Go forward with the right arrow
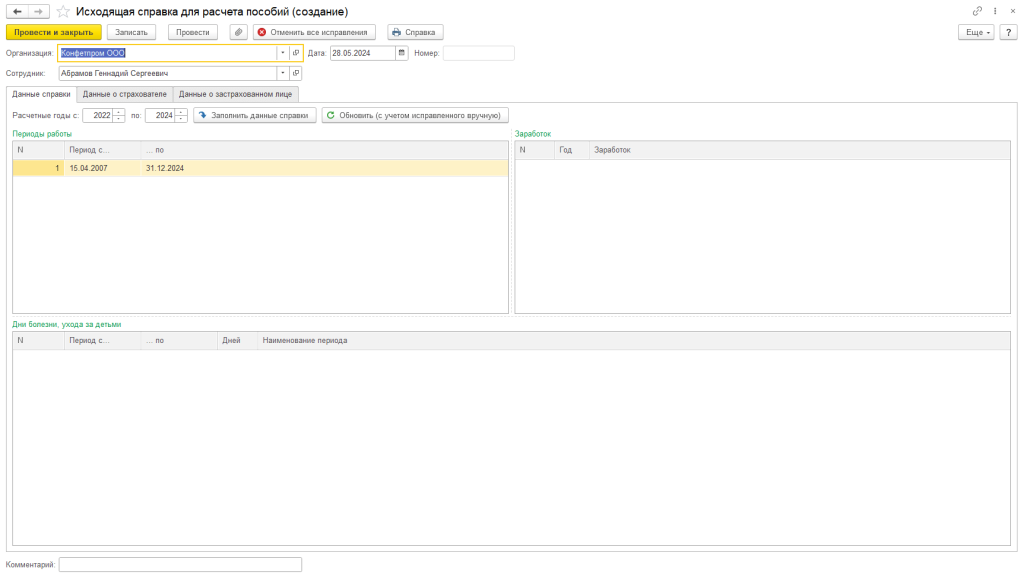Screen dimensions: 1024x578 click(39, 12)
